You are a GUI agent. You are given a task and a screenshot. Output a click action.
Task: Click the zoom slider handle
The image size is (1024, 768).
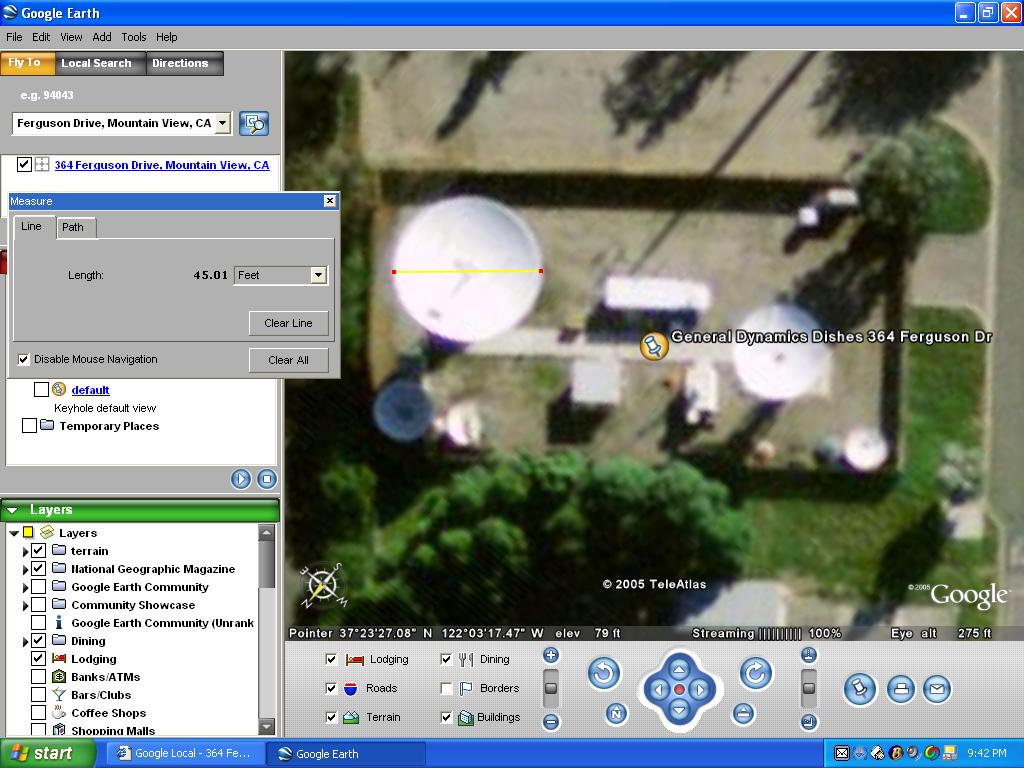(551, 689)
